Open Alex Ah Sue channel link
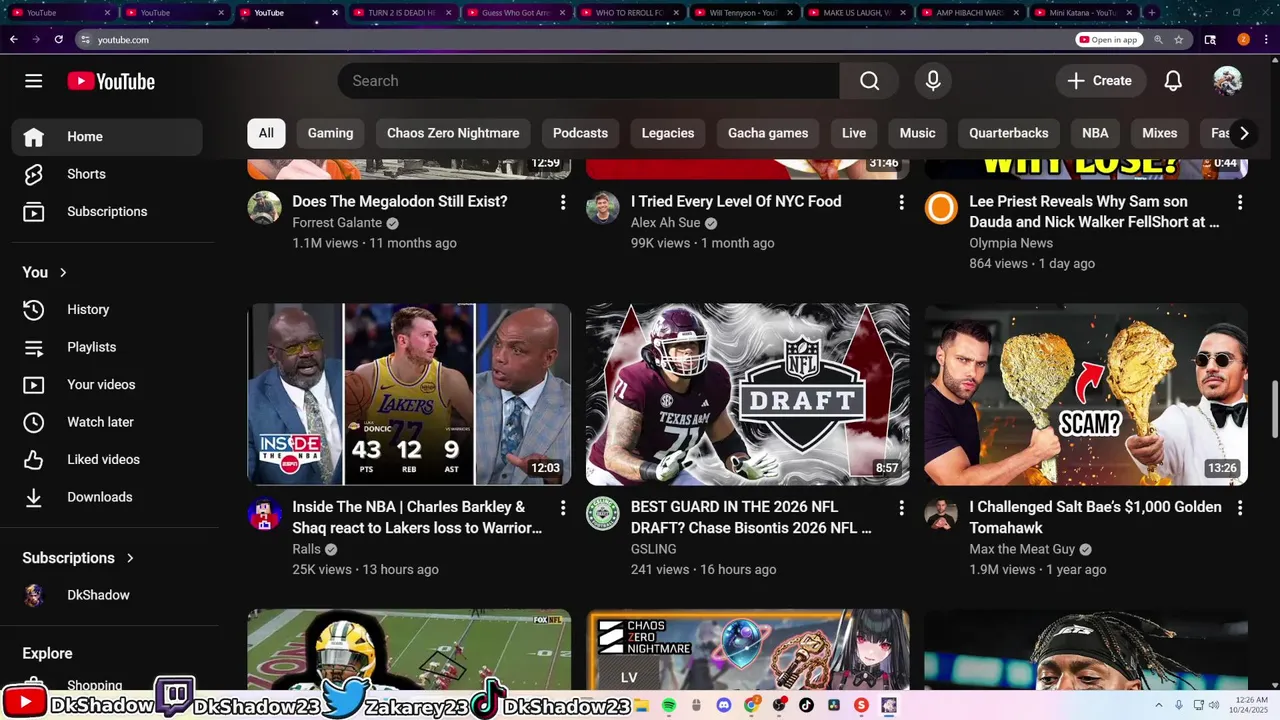The height and width of the screenshot is (720, 1280). tap(665, 223)
